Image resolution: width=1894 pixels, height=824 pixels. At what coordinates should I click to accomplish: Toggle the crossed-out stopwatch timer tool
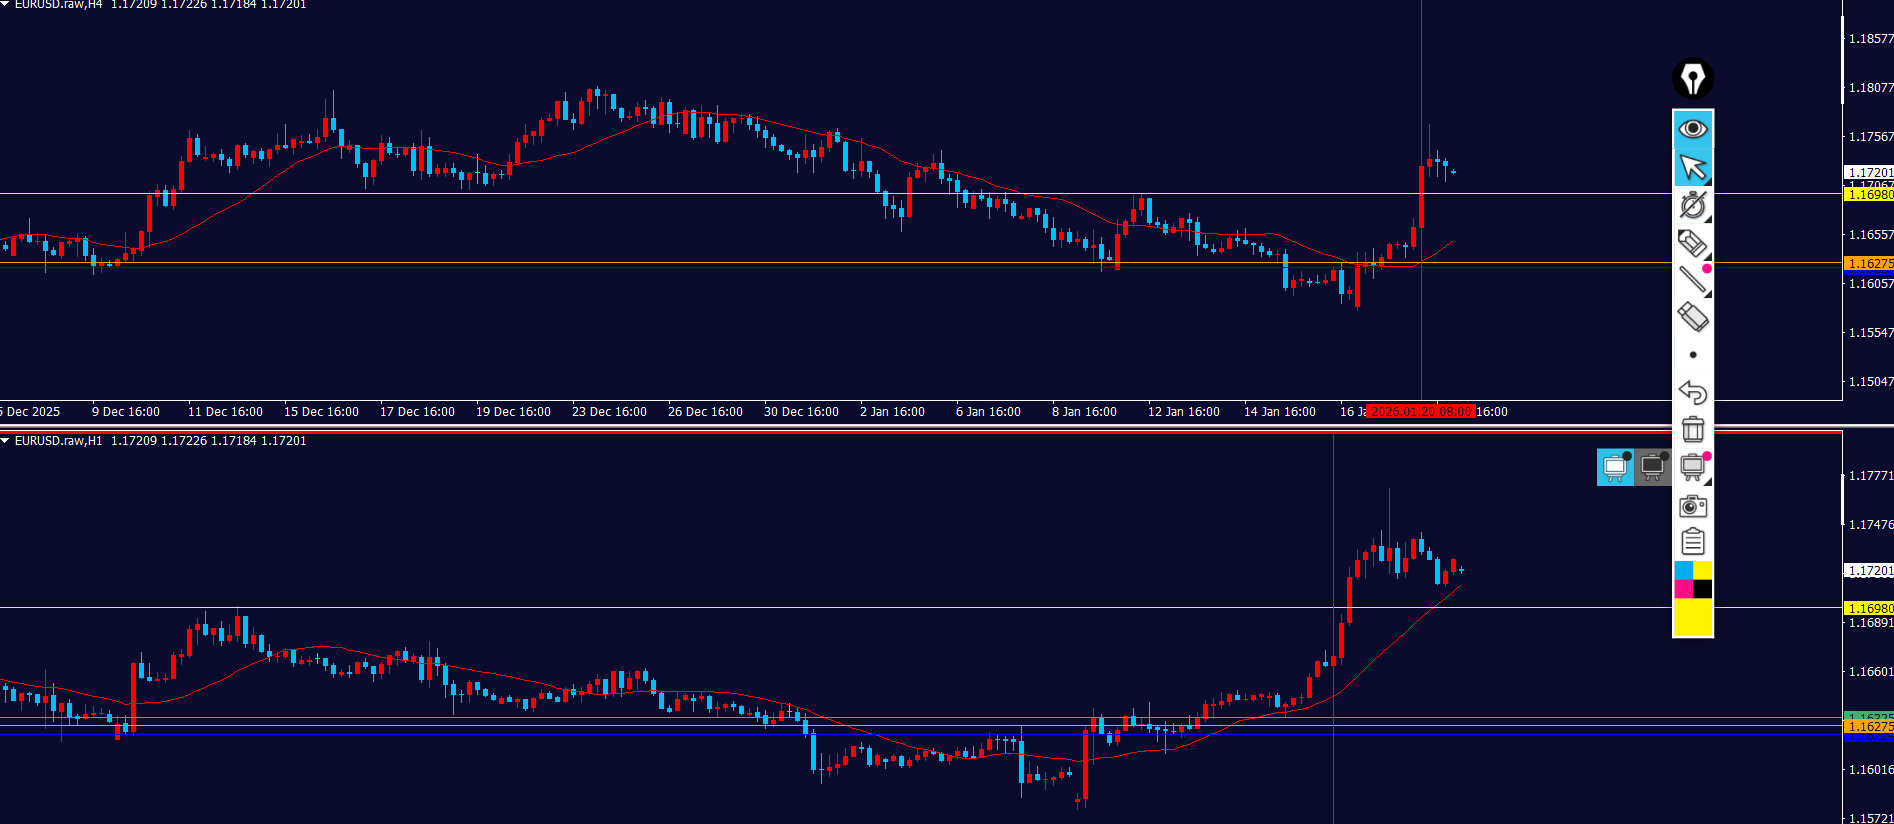(x=1692, y=205)
